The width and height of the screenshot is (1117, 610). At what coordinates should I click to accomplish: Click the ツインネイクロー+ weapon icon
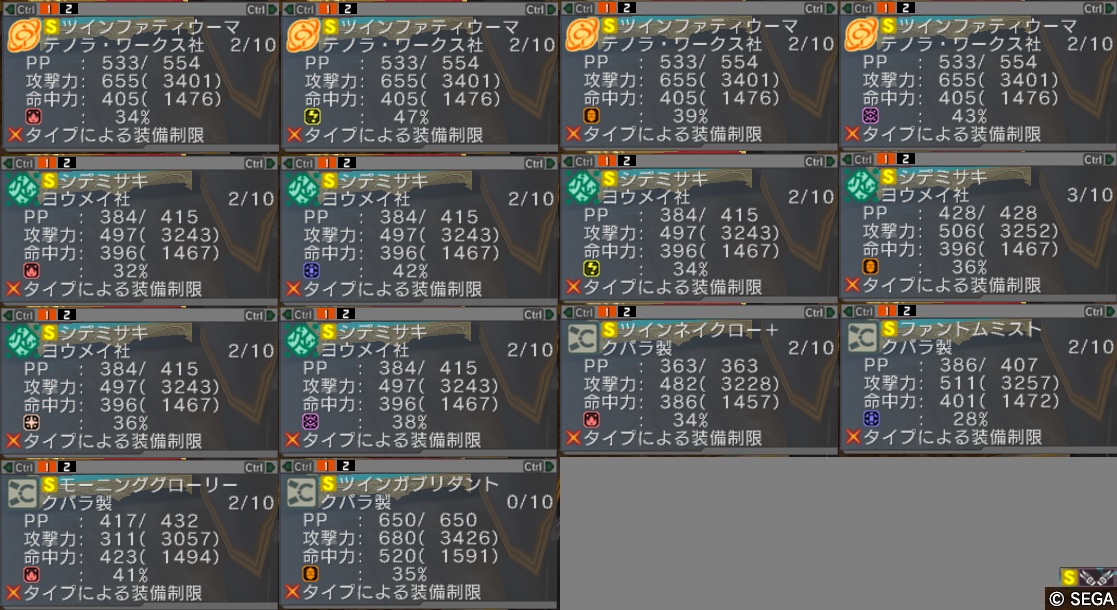[x=582, y=338]
